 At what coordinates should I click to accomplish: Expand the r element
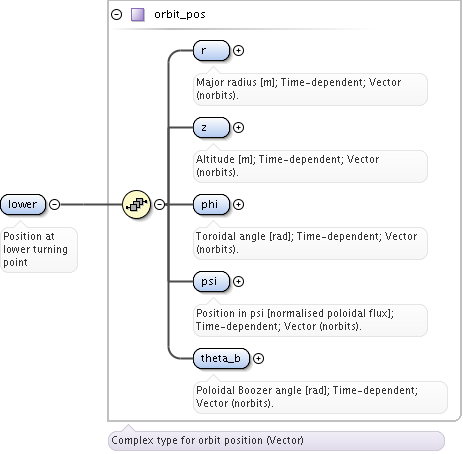pyautogui.click(x=238, y=50)
